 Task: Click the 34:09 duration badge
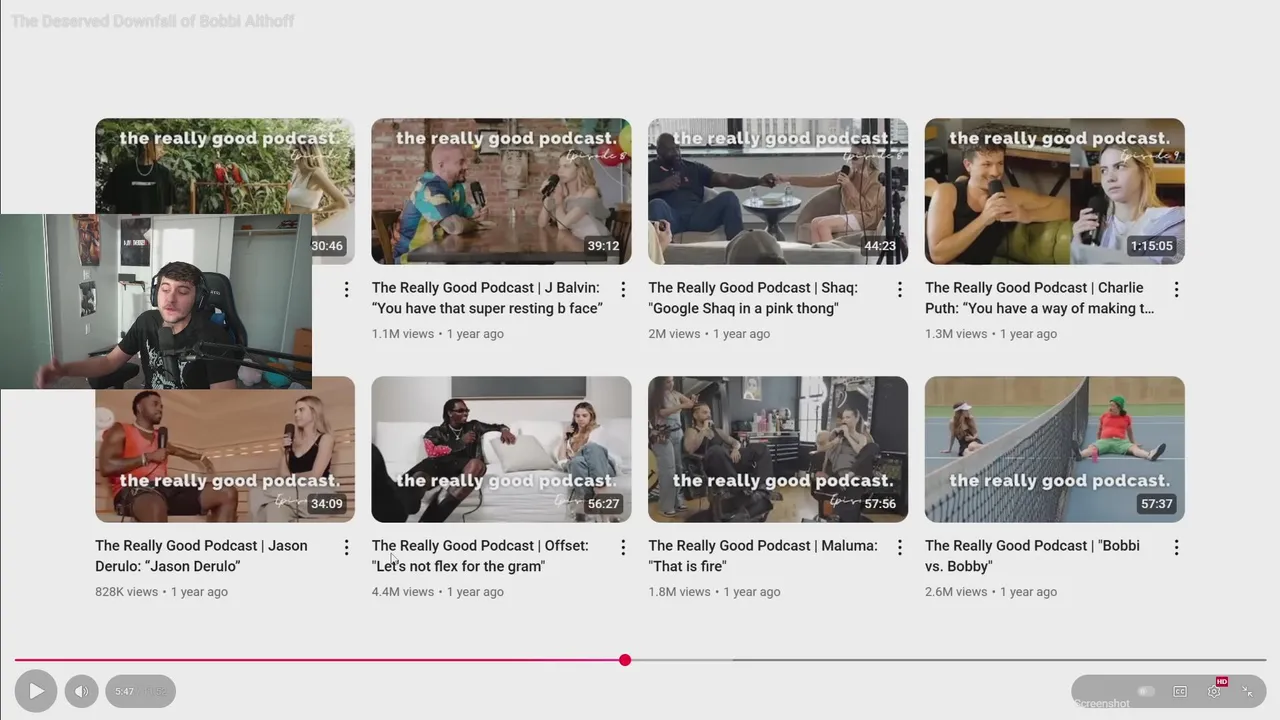pos(327,504)
